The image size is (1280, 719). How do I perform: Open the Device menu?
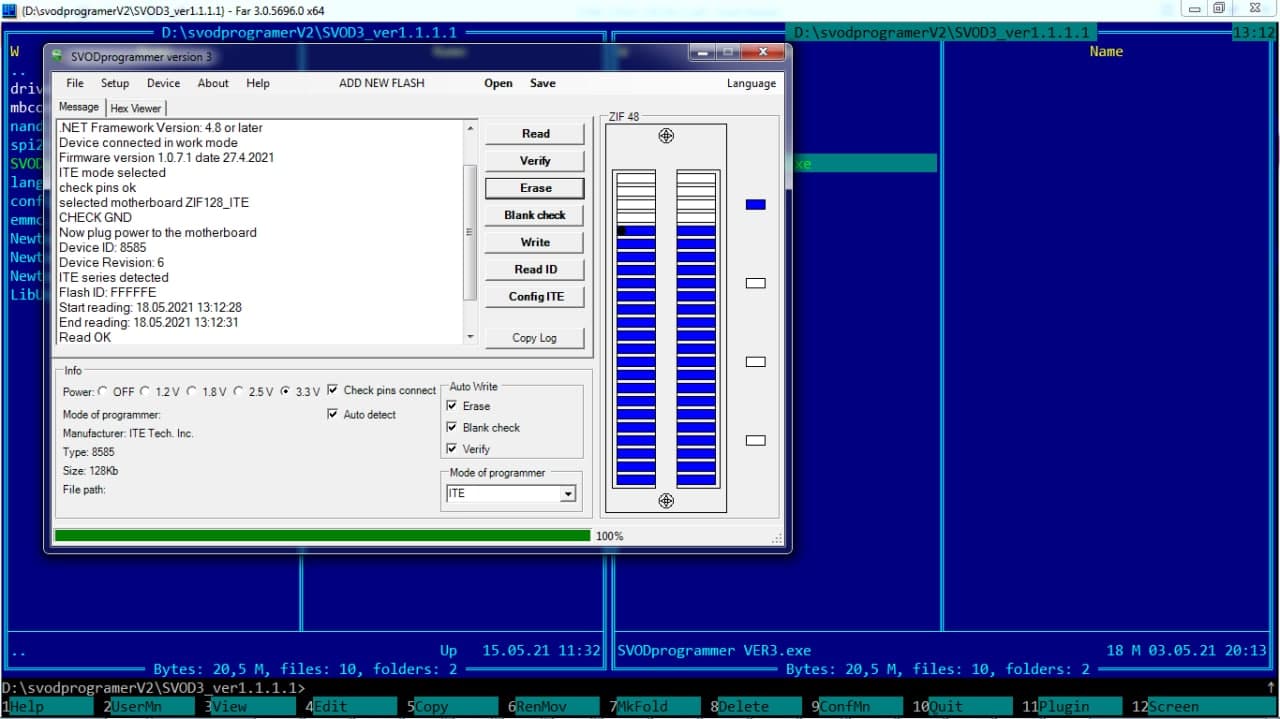coord(163,83)
